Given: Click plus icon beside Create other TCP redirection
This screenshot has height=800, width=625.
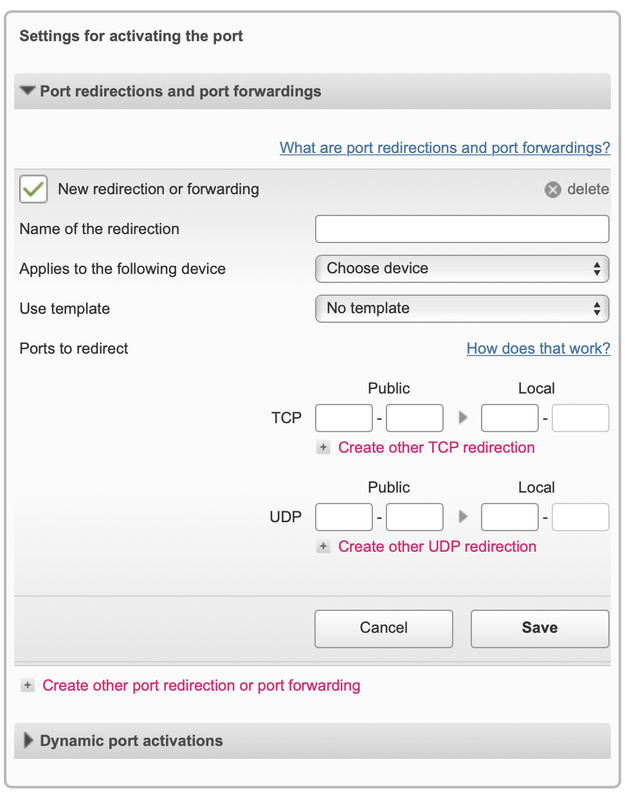Looking at the screenshot, I should click(323, 448).
